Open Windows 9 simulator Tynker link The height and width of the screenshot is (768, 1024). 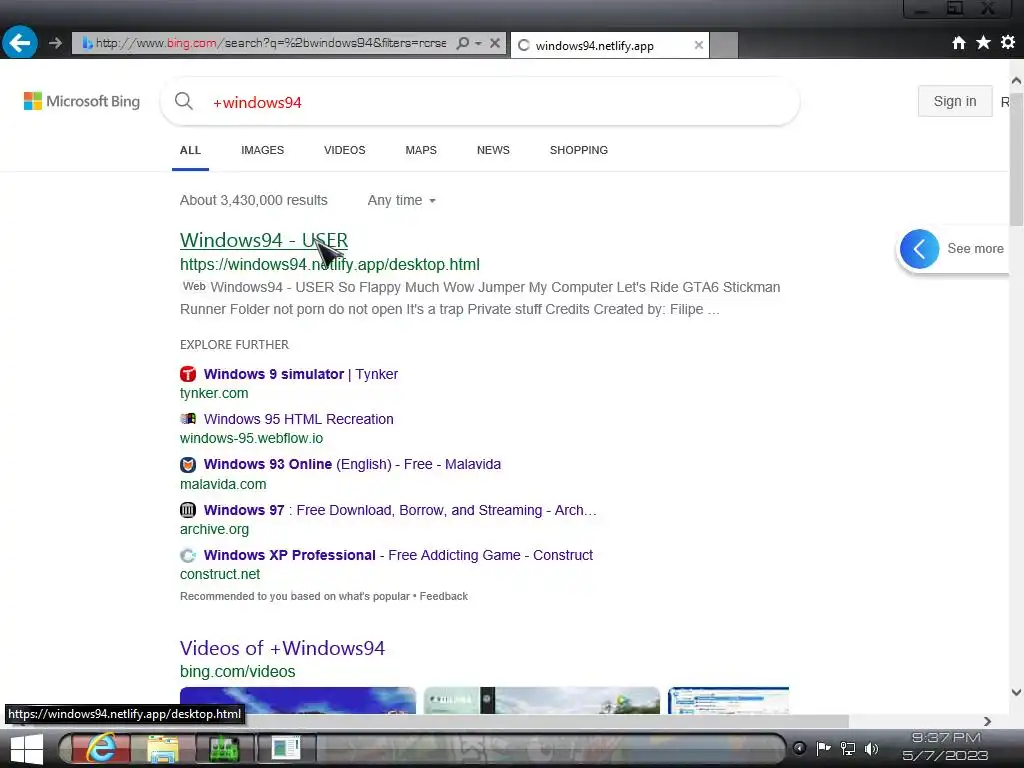pyautogui.click(x=300, y=374)
